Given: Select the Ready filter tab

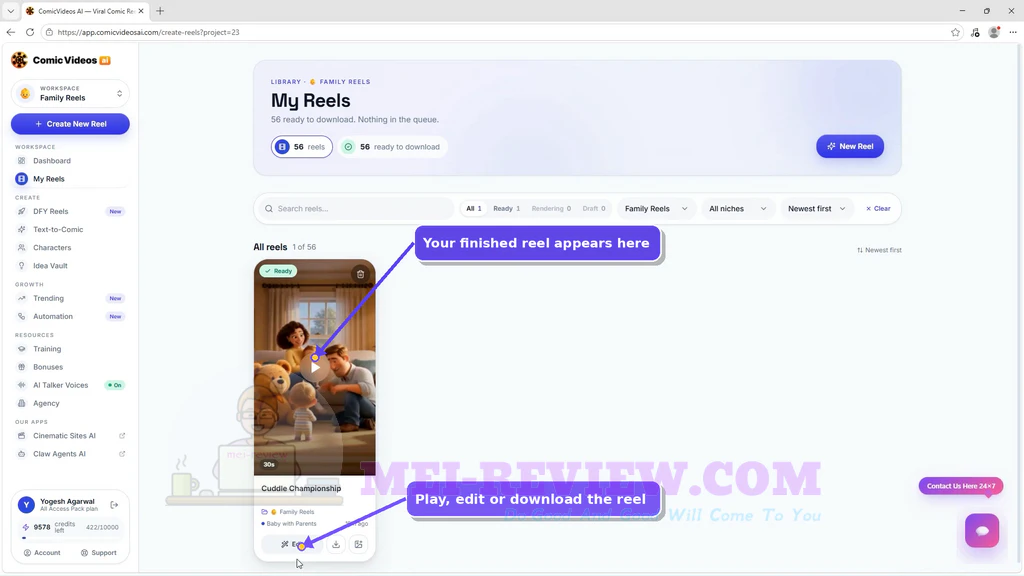Looking at the screenshot, I should (x=507, y=209).
